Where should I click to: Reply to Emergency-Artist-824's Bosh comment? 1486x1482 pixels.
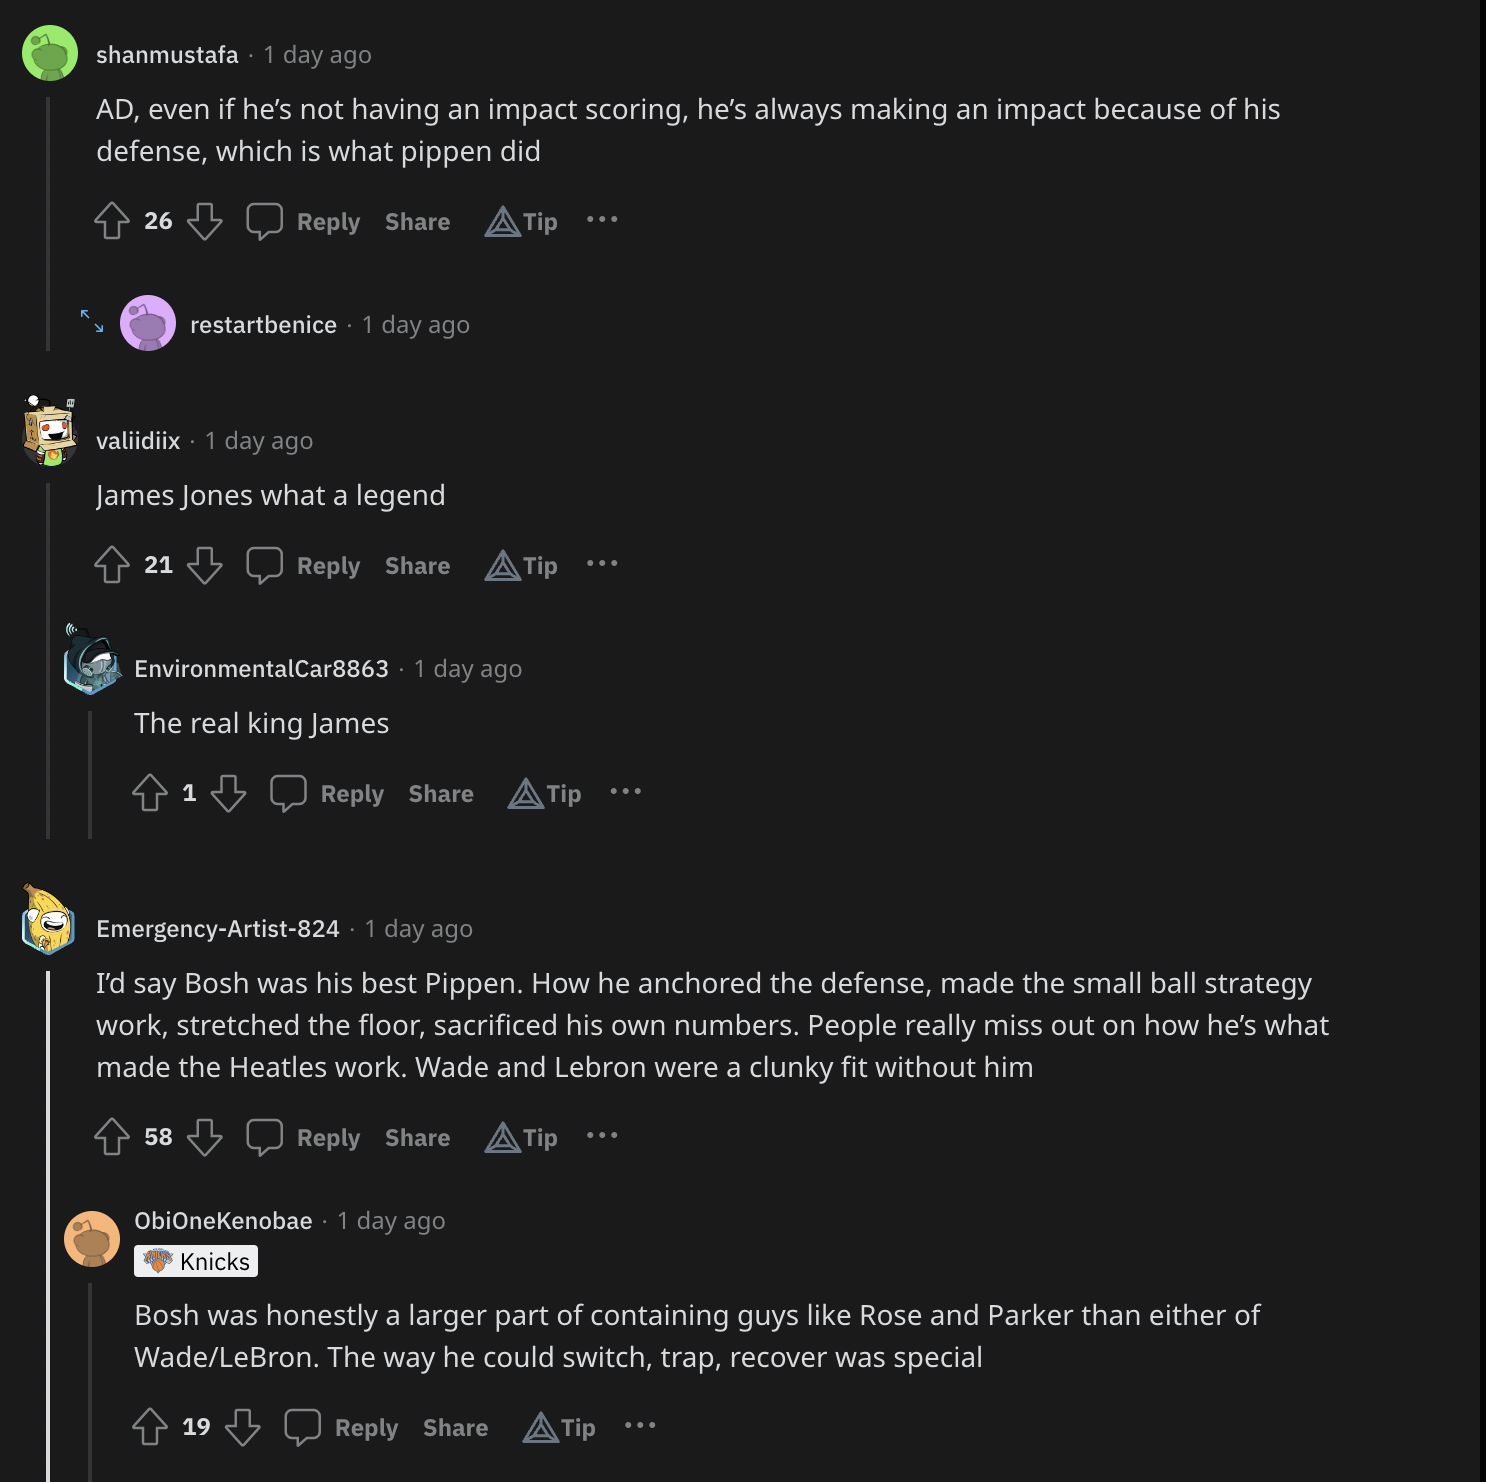click(x=305, y=1137)
